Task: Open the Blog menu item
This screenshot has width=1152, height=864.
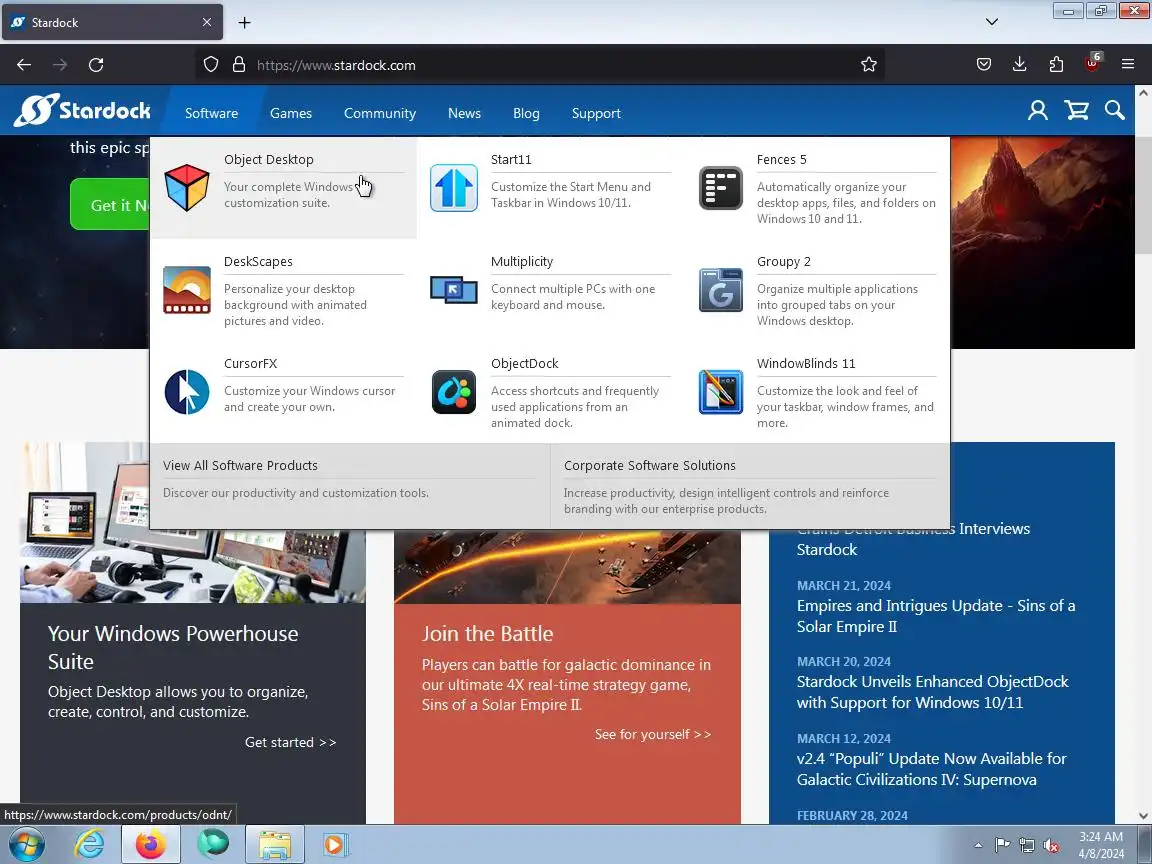Action: point(526,113)
